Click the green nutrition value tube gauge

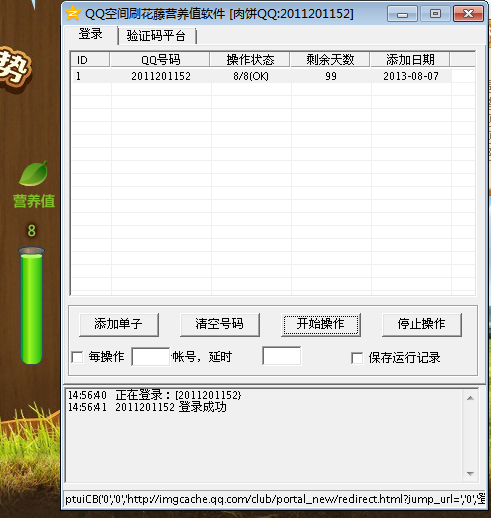pos(31,305)
